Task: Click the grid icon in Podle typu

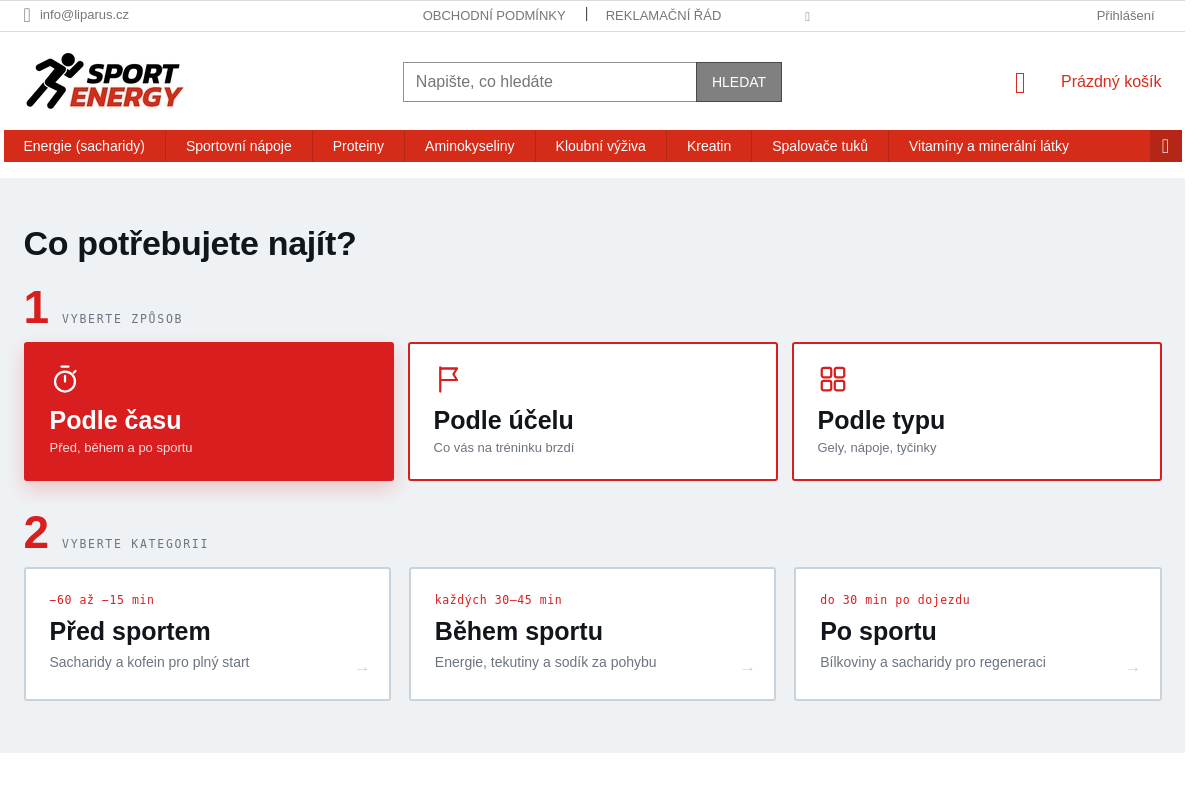Action: [x=833, y=379]
